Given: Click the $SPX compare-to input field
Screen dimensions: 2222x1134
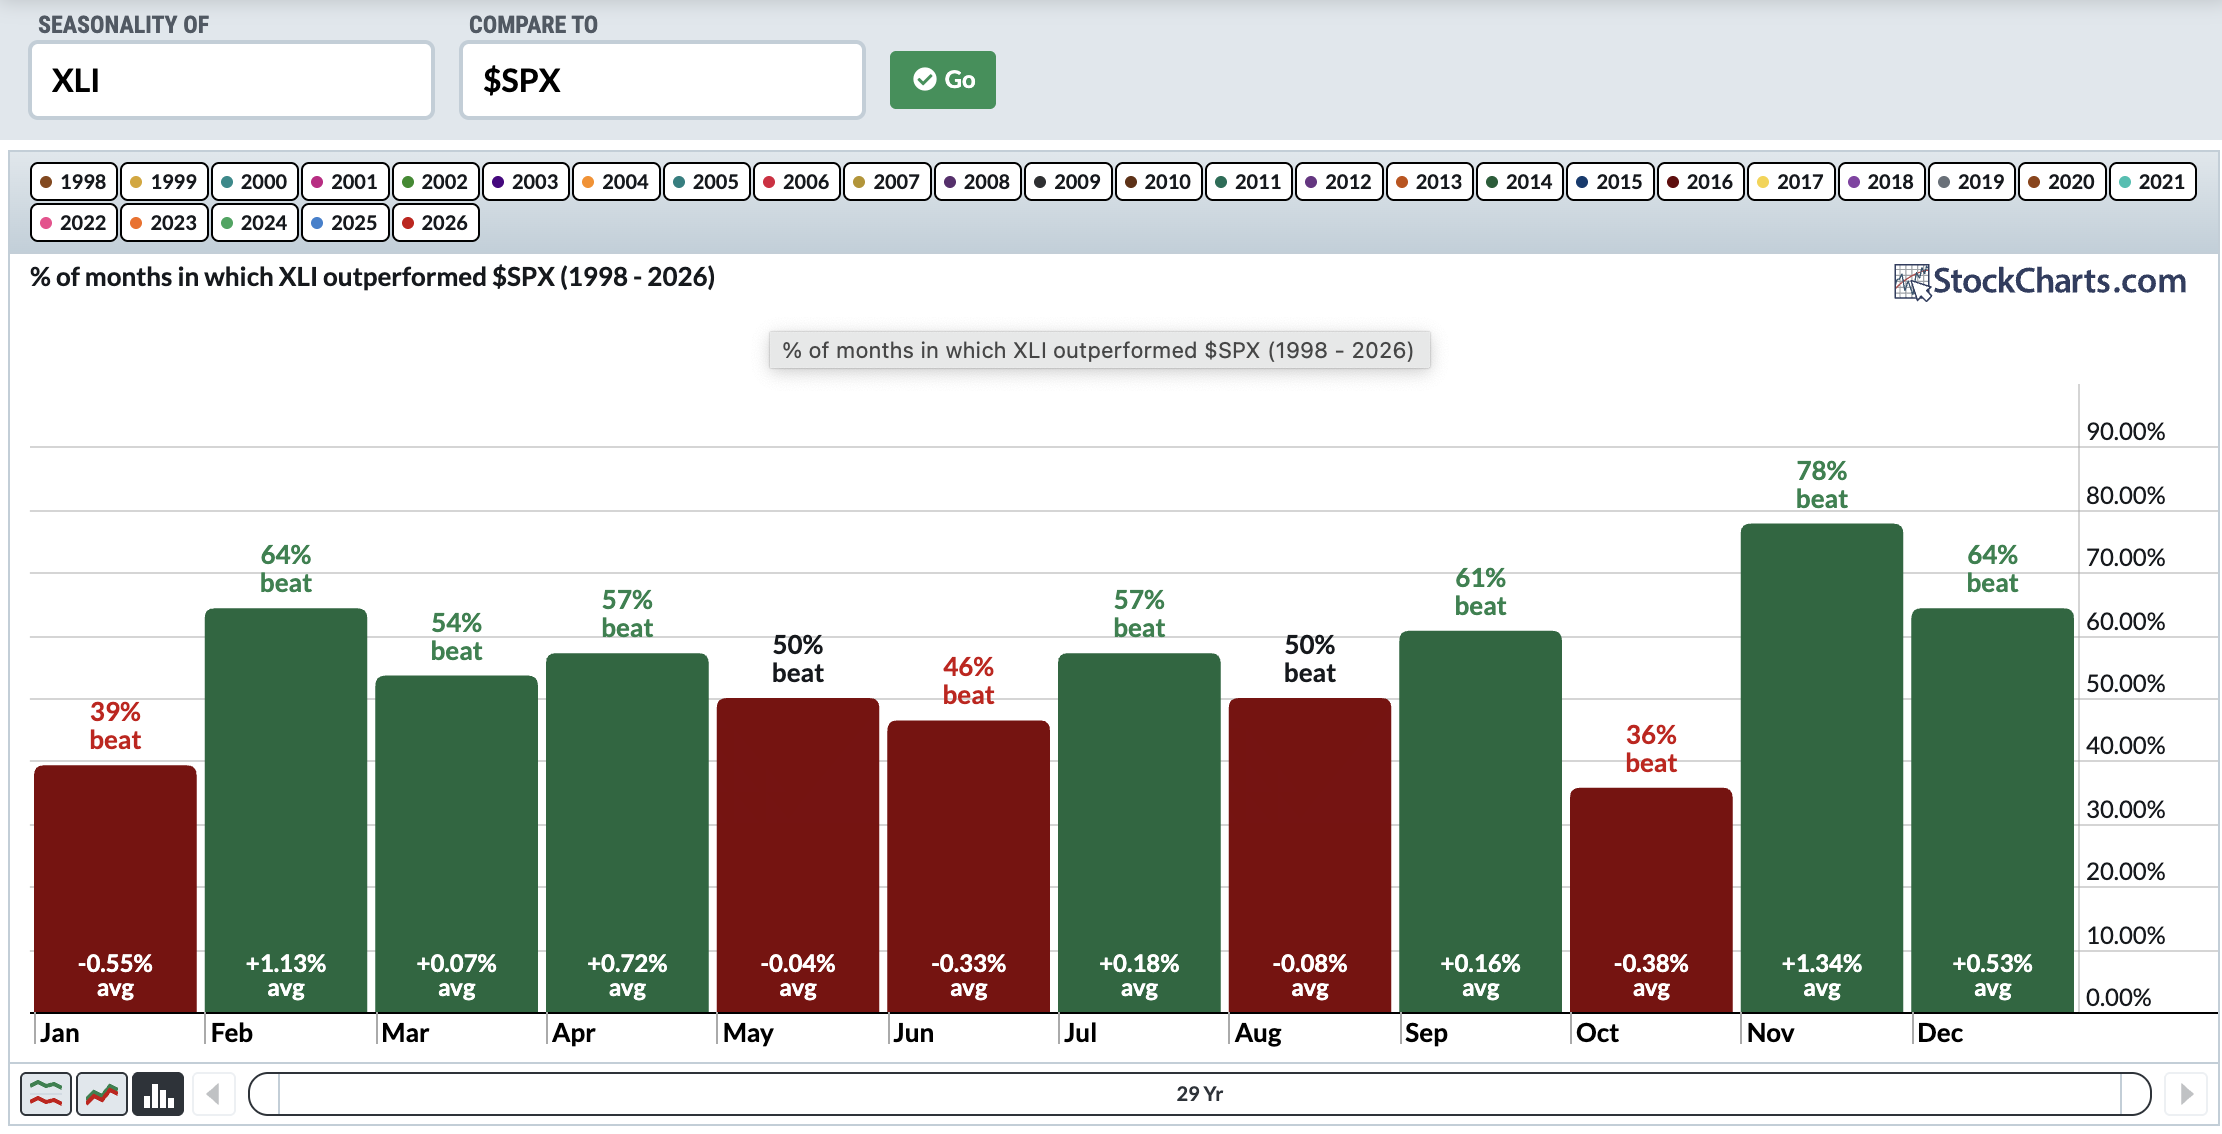Looking at the screenshot, I should [662, 80].
